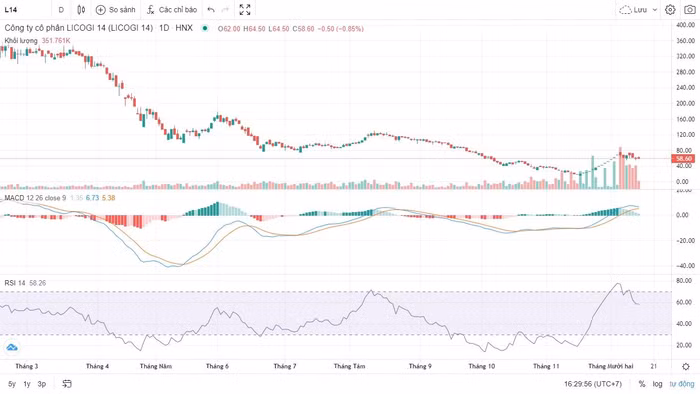Set time range to 1y

pos(27,384)
